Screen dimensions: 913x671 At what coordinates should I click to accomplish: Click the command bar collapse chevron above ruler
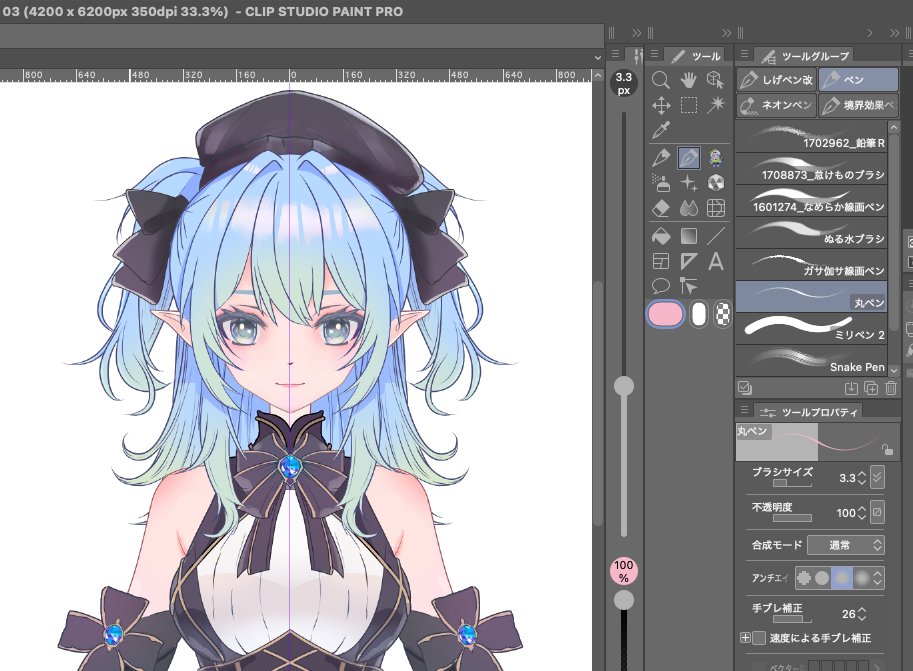[x=597, y=58]
